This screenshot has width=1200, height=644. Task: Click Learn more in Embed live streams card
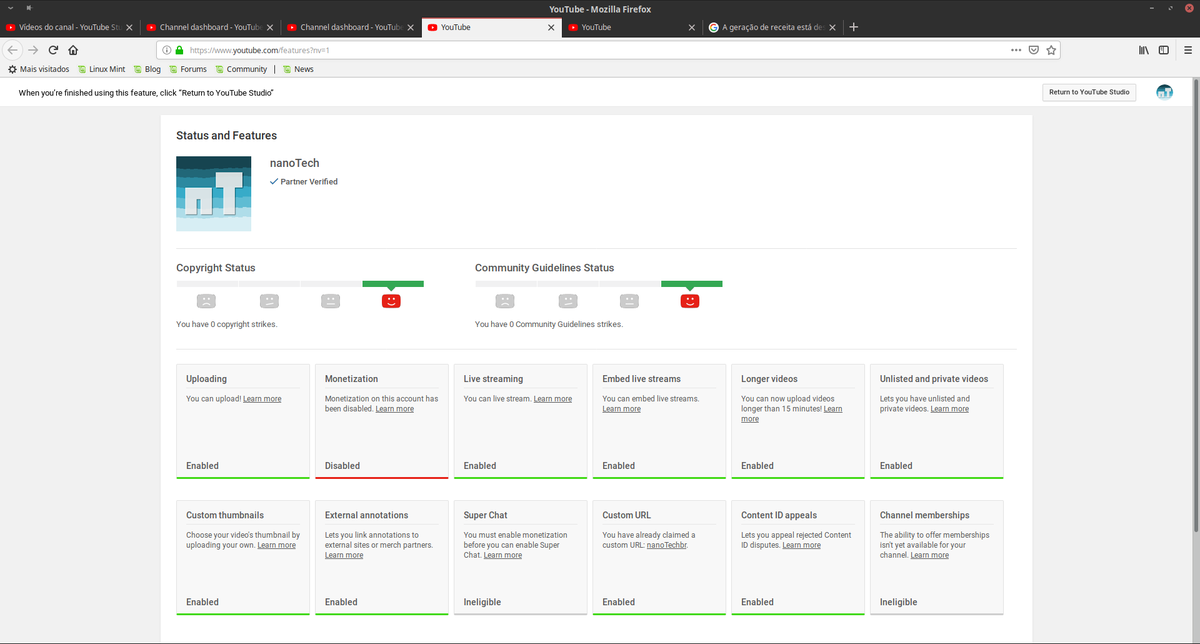621,409
